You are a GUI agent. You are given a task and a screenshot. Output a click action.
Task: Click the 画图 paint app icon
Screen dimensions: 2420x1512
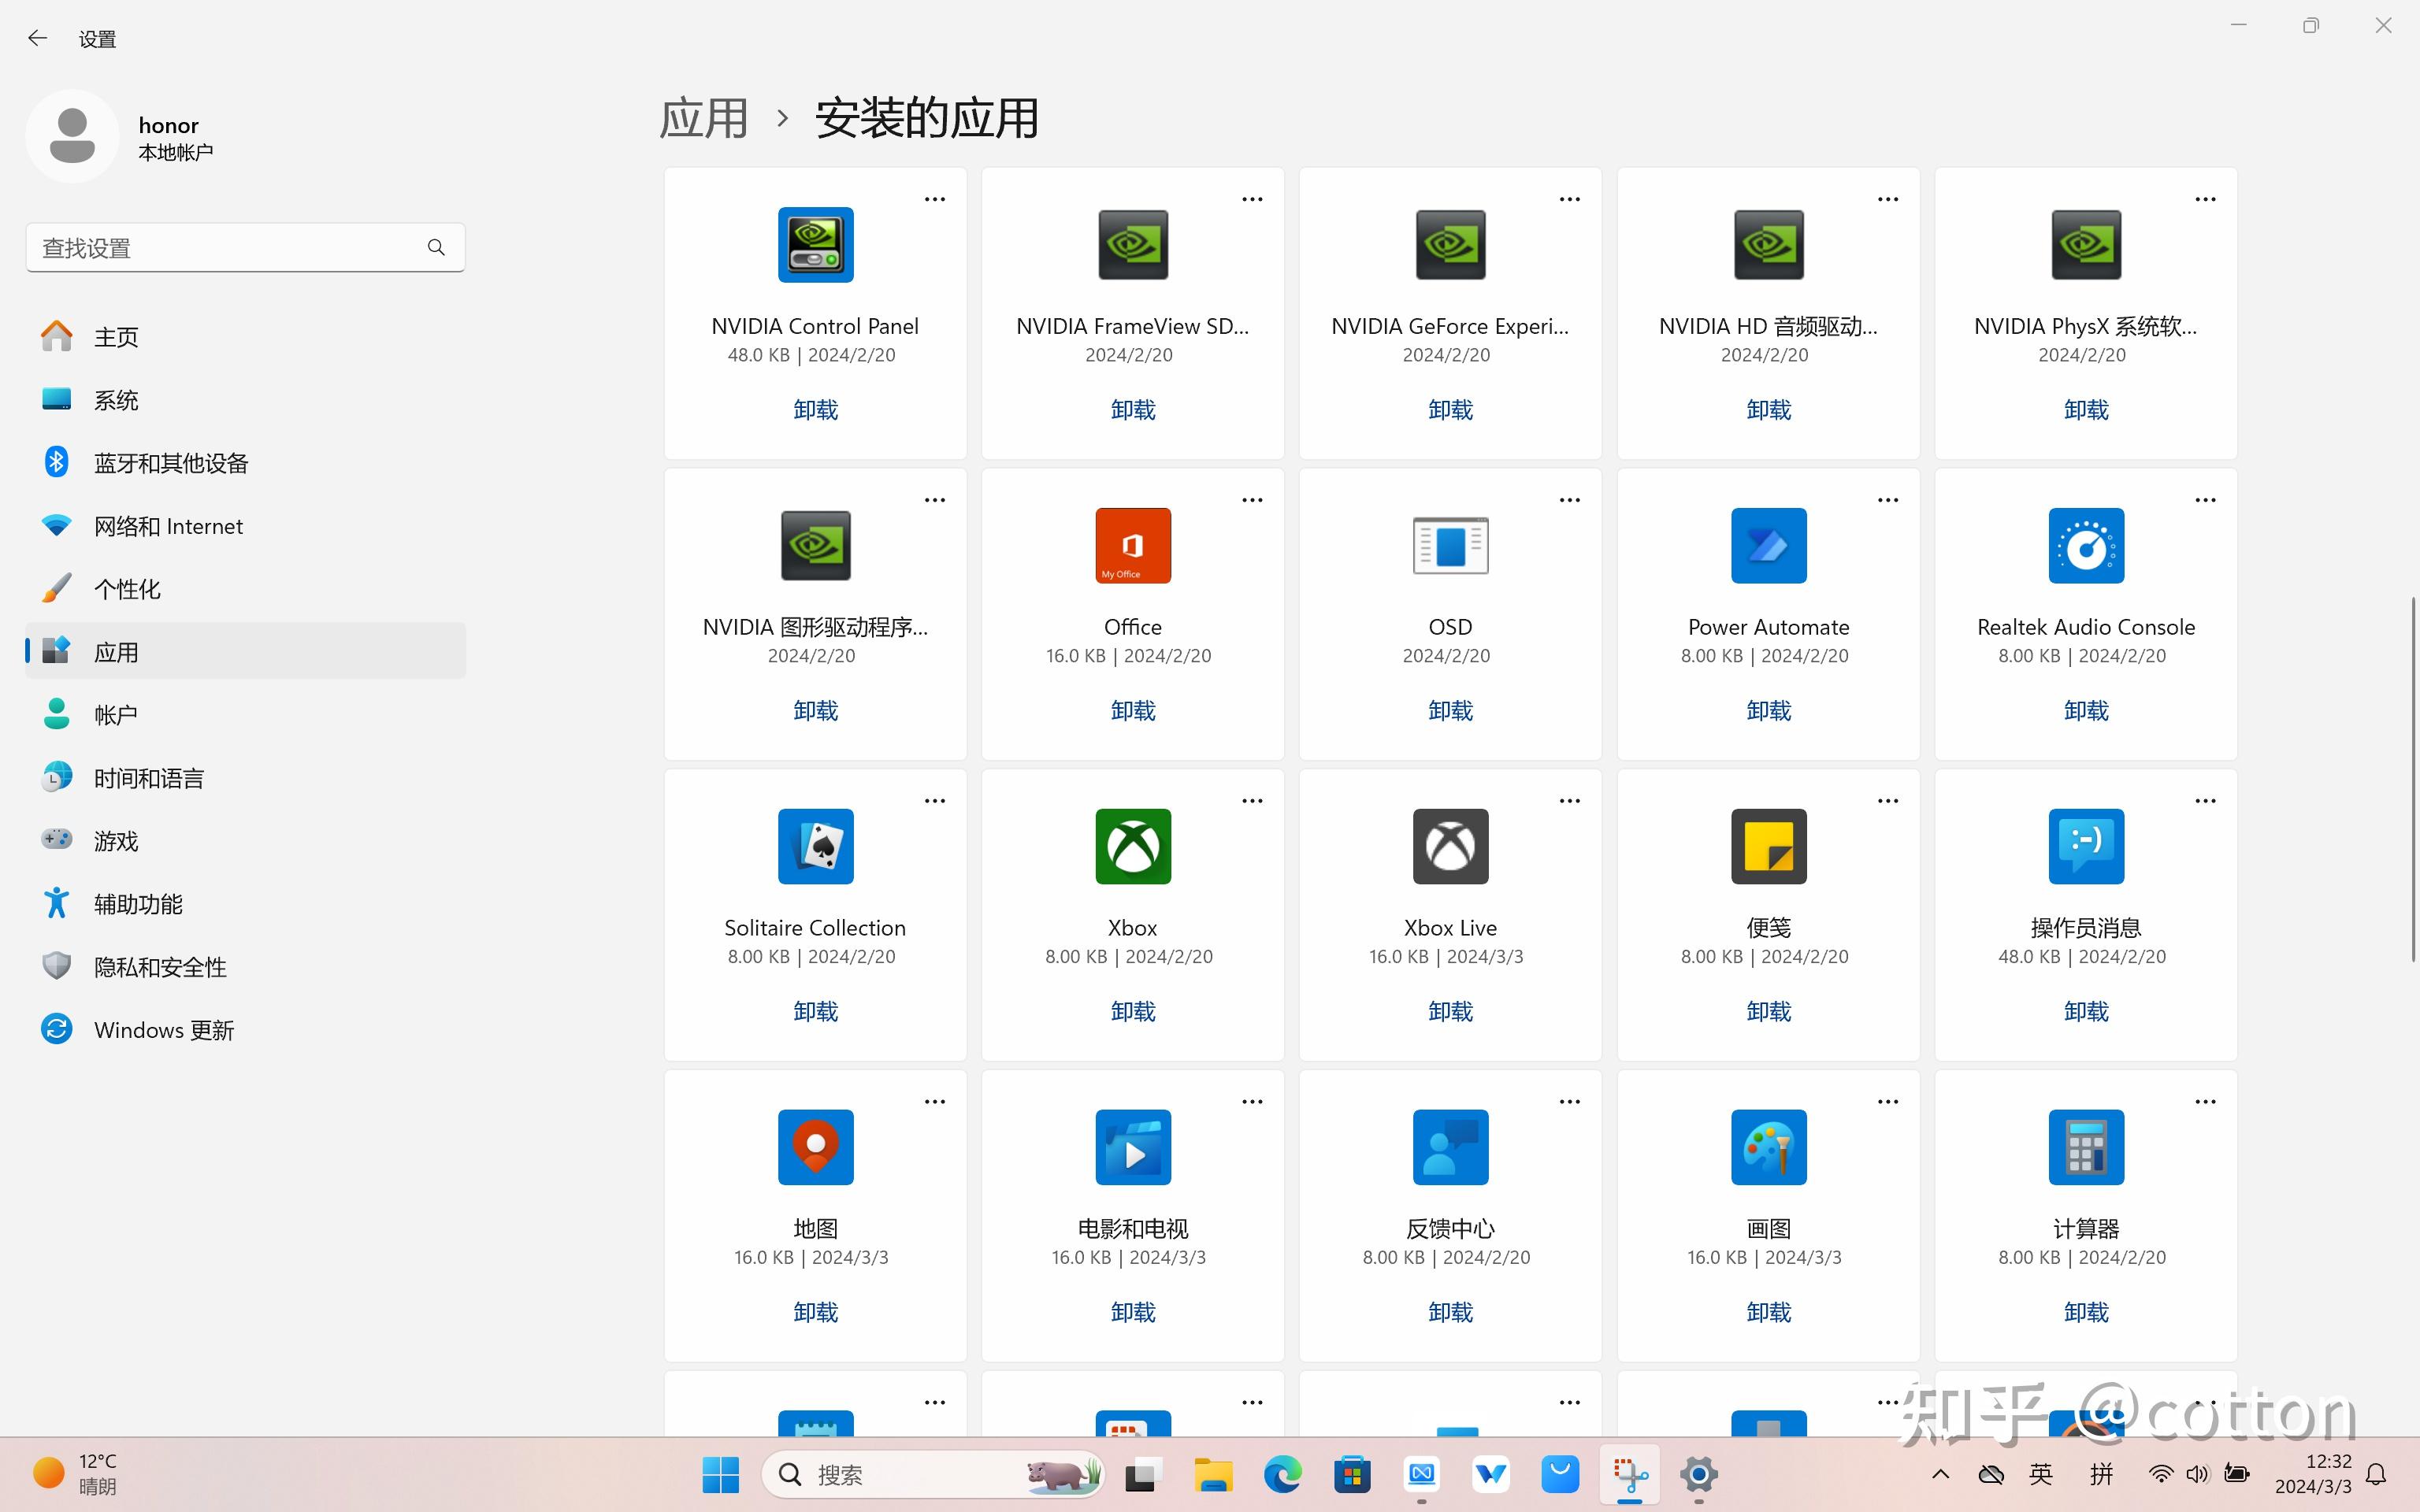coord(1768,1147)
